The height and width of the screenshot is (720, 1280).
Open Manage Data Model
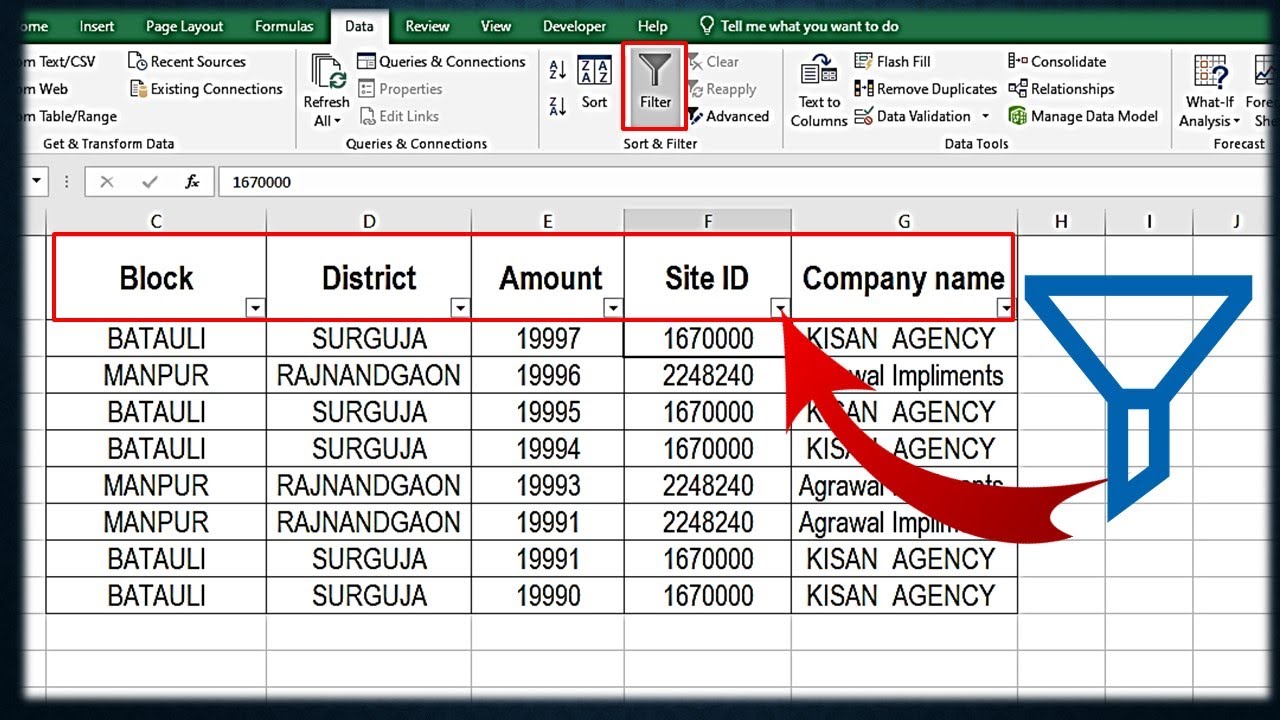[1083, 116]
